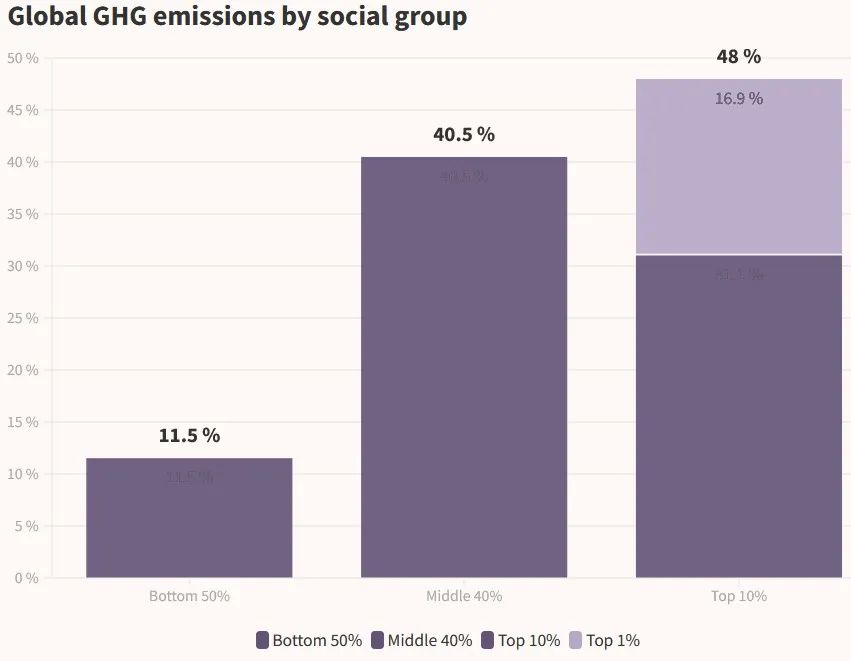Click the bold 40.5 % total label
The width and height of the screenshot is (851, 661).
464,135
